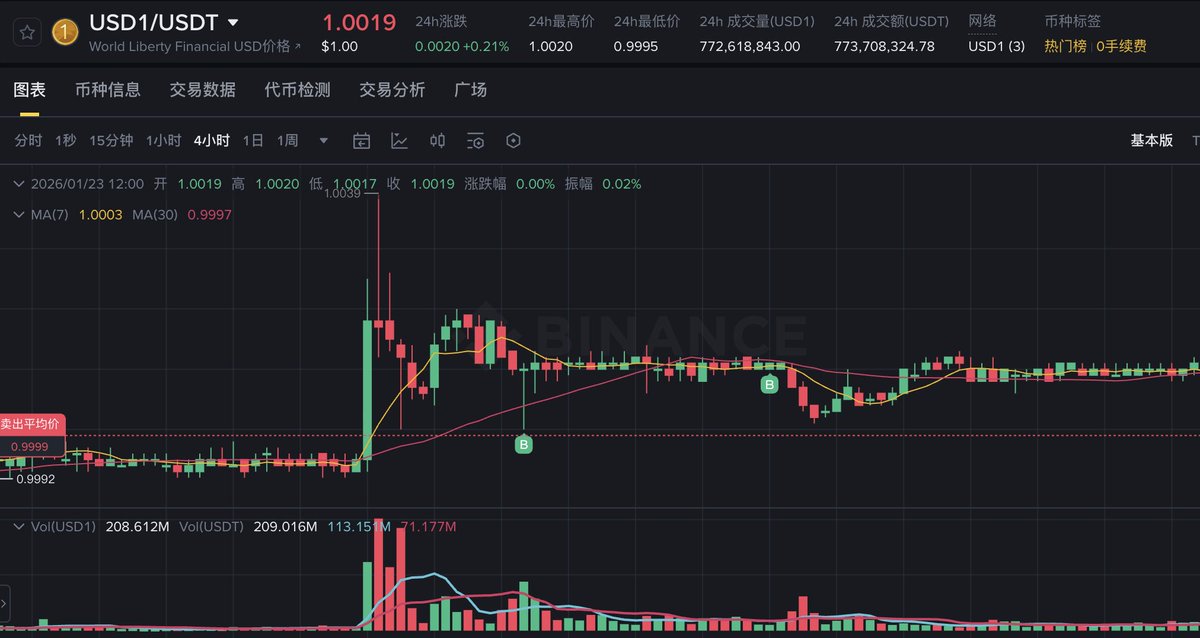Expand the USD1/USDT trading pair dropdown
This screenshot has width=1200, height=638.
(233, 23)
